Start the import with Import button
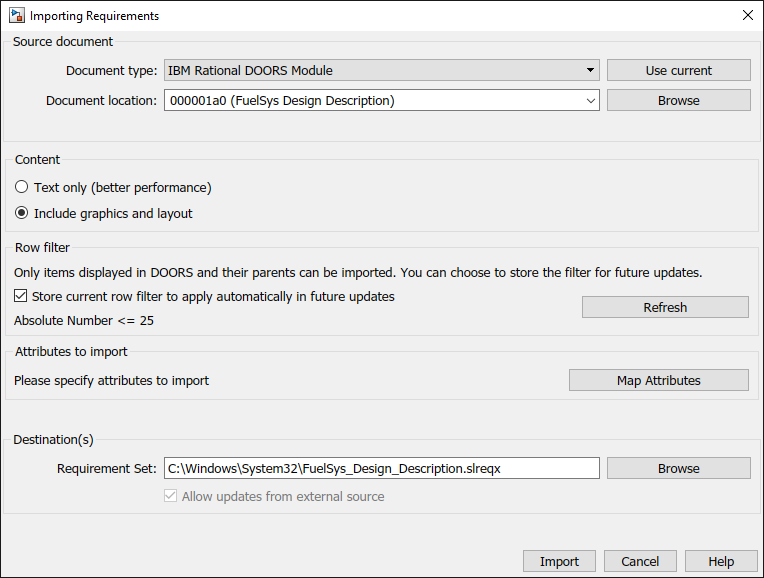Image resolution: width=764 pixels, height=578 pixels. (559, 561)
